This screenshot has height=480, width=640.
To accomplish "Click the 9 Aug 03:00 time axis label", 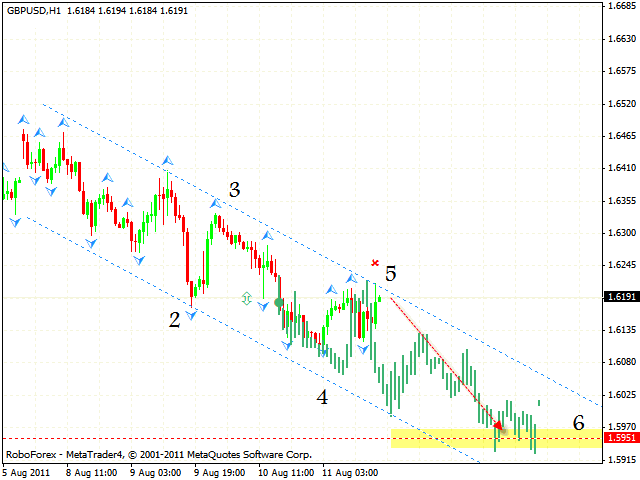I will click(x=156, y=473).
